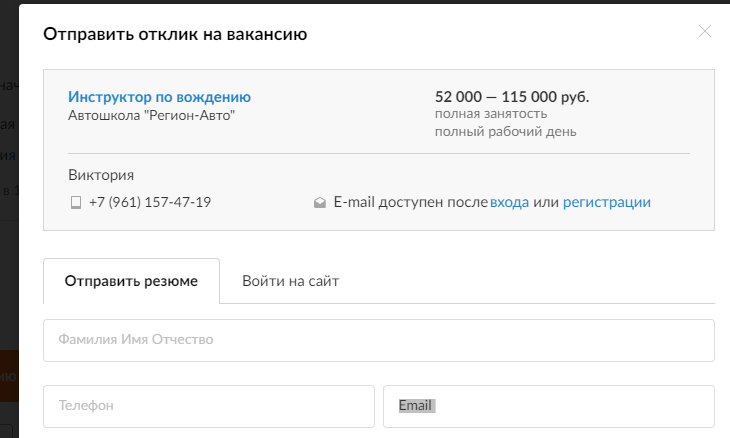Click into the Телефон input field
730x438 pixels.
(x=208, y=406)
